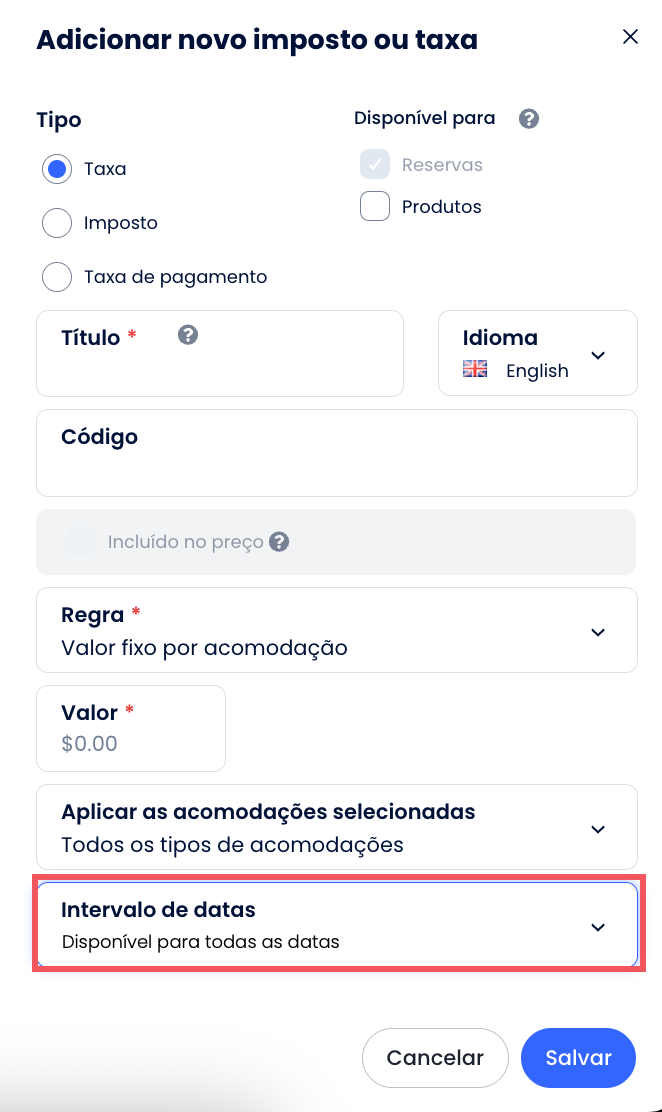Open the Idioma language dropdown
Image resolution: width=662 pixels, height=1112 pixels.
point(597,355)
